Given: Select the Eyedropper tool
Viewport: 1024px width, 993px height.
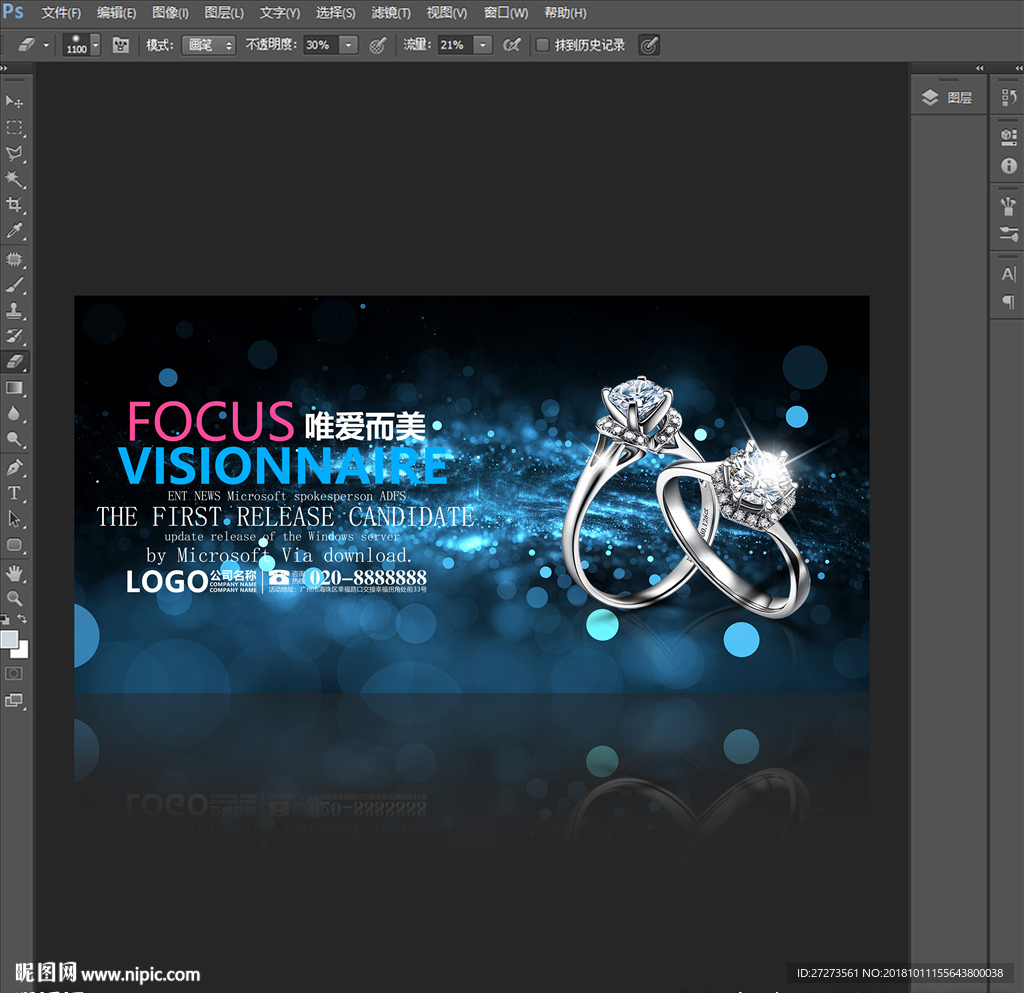Looking at the screenshot, I should pyautogui.click(x=14, y=230).
